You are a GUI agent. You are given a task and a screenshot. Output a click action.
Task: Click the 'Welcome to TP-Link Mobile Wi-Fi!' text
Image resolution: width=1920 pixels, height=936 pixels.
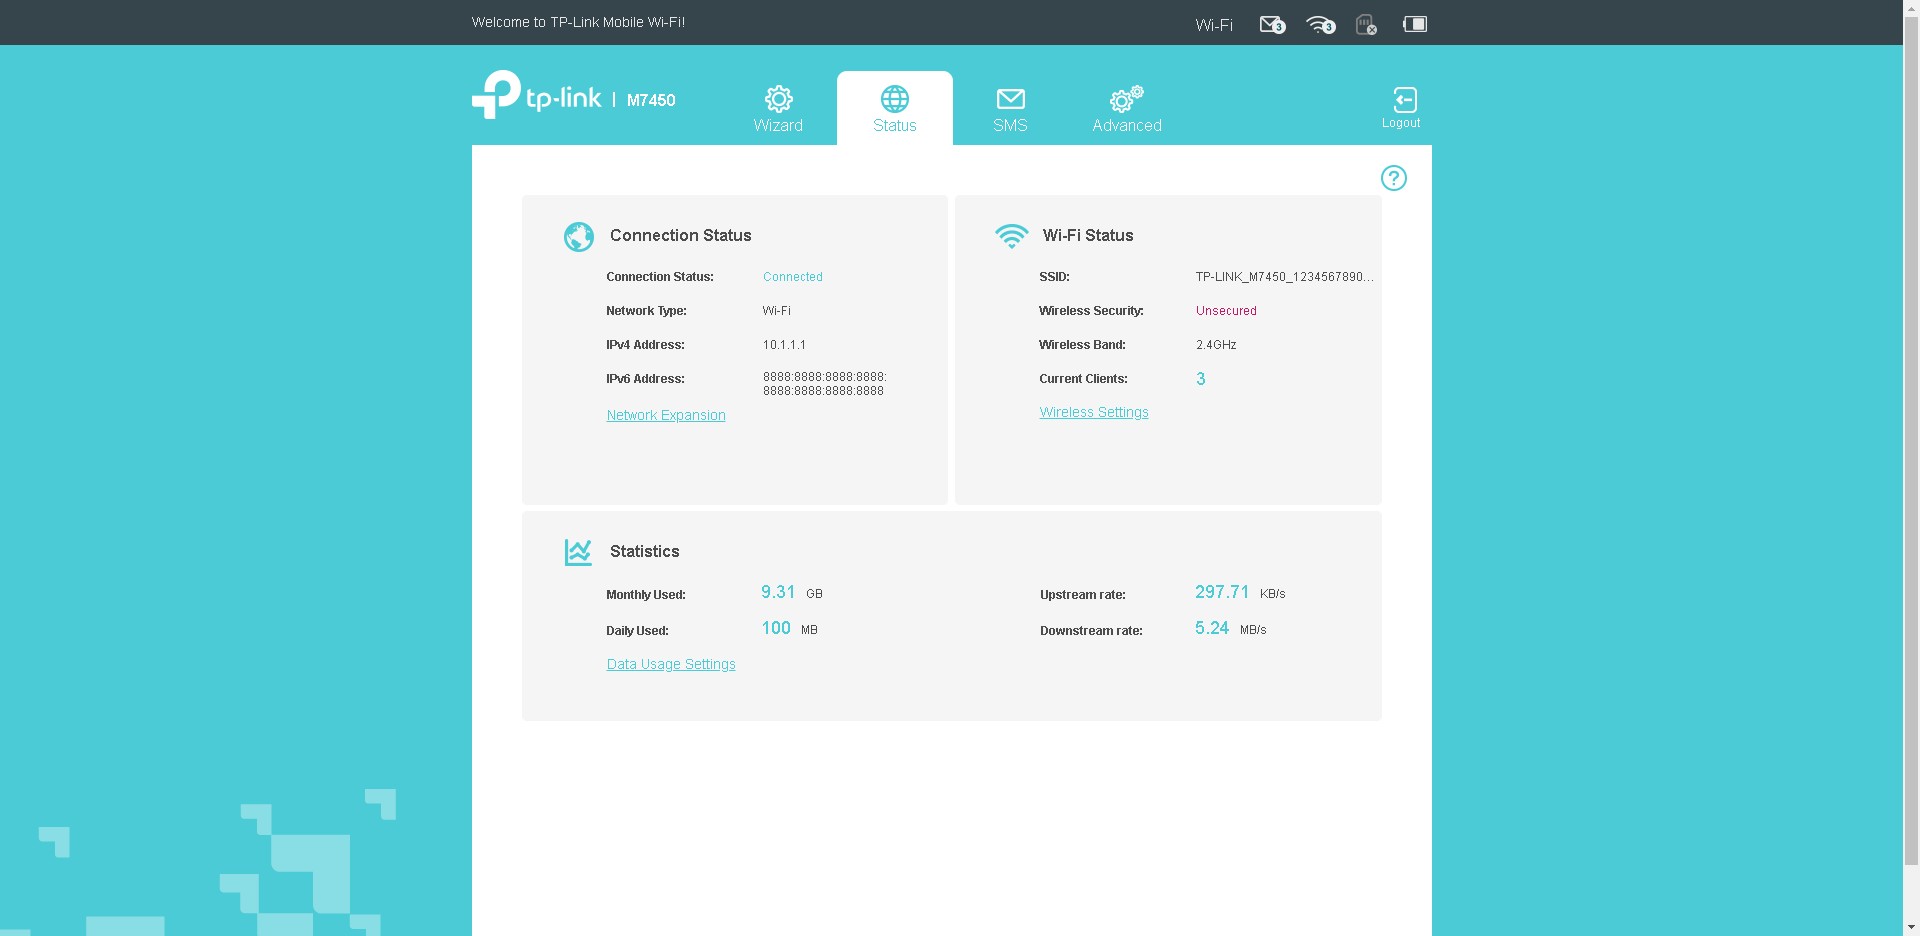578,22
